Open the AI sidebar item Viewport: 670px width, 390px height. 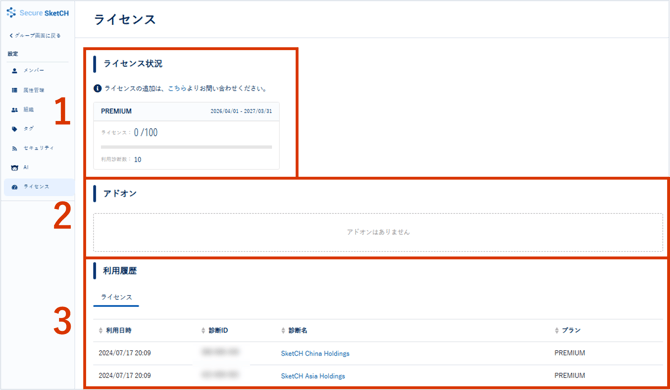click(26, 167)
